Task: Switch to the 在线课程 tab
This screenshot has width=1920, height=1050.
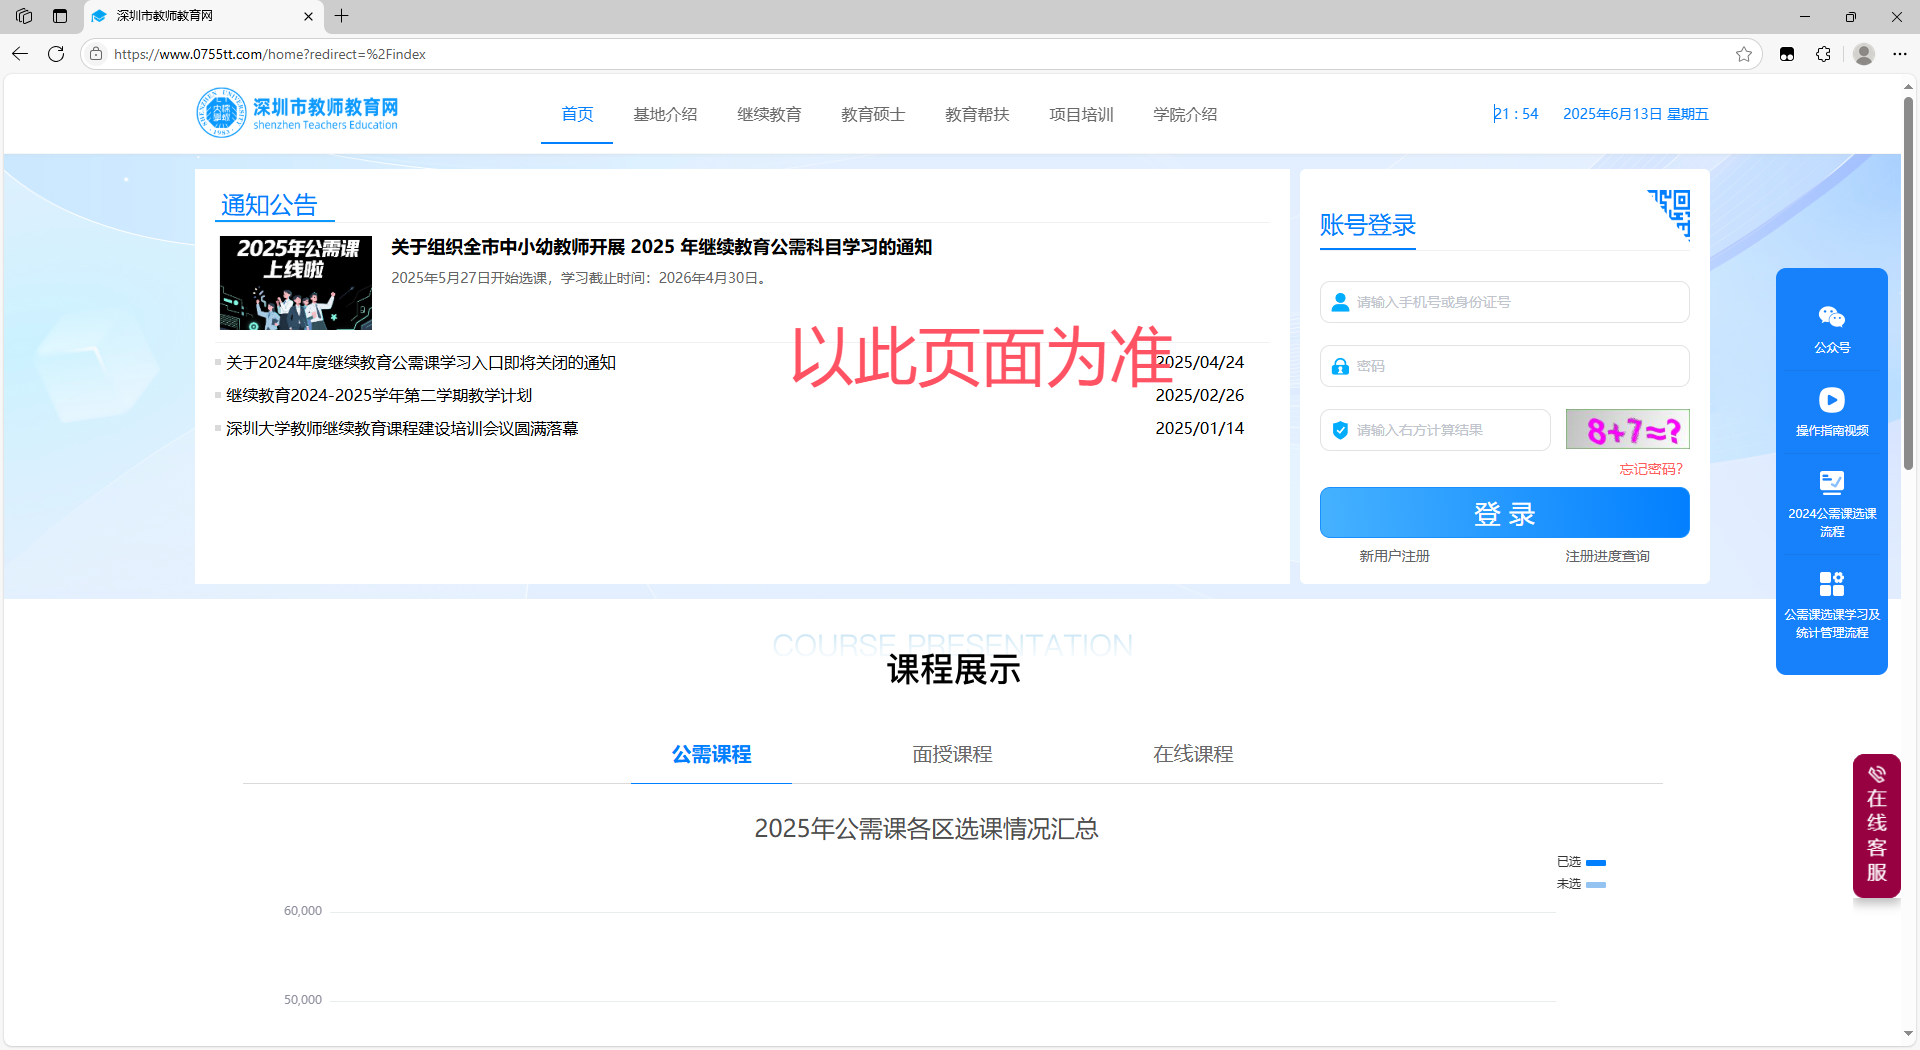Action: tap(1193, 754)
